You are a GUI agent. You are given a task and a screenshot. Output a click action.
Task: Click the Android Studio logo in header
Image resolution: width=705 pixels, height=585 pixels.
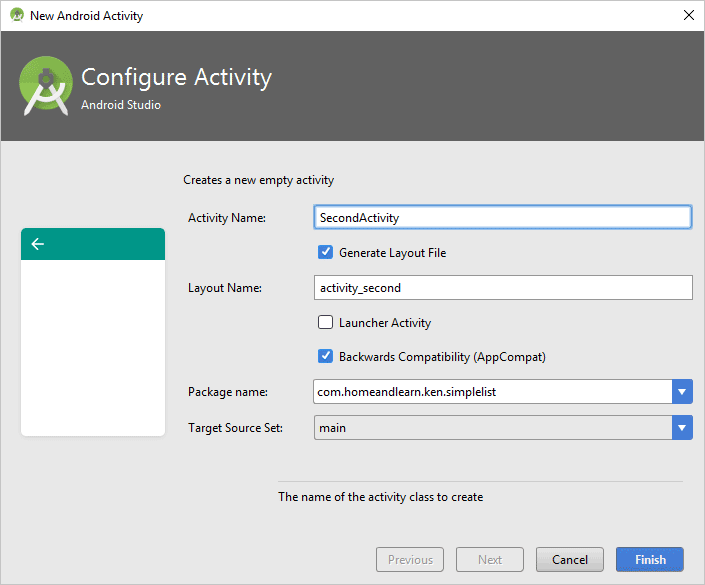pyautogui.click(x=46, y=86)
